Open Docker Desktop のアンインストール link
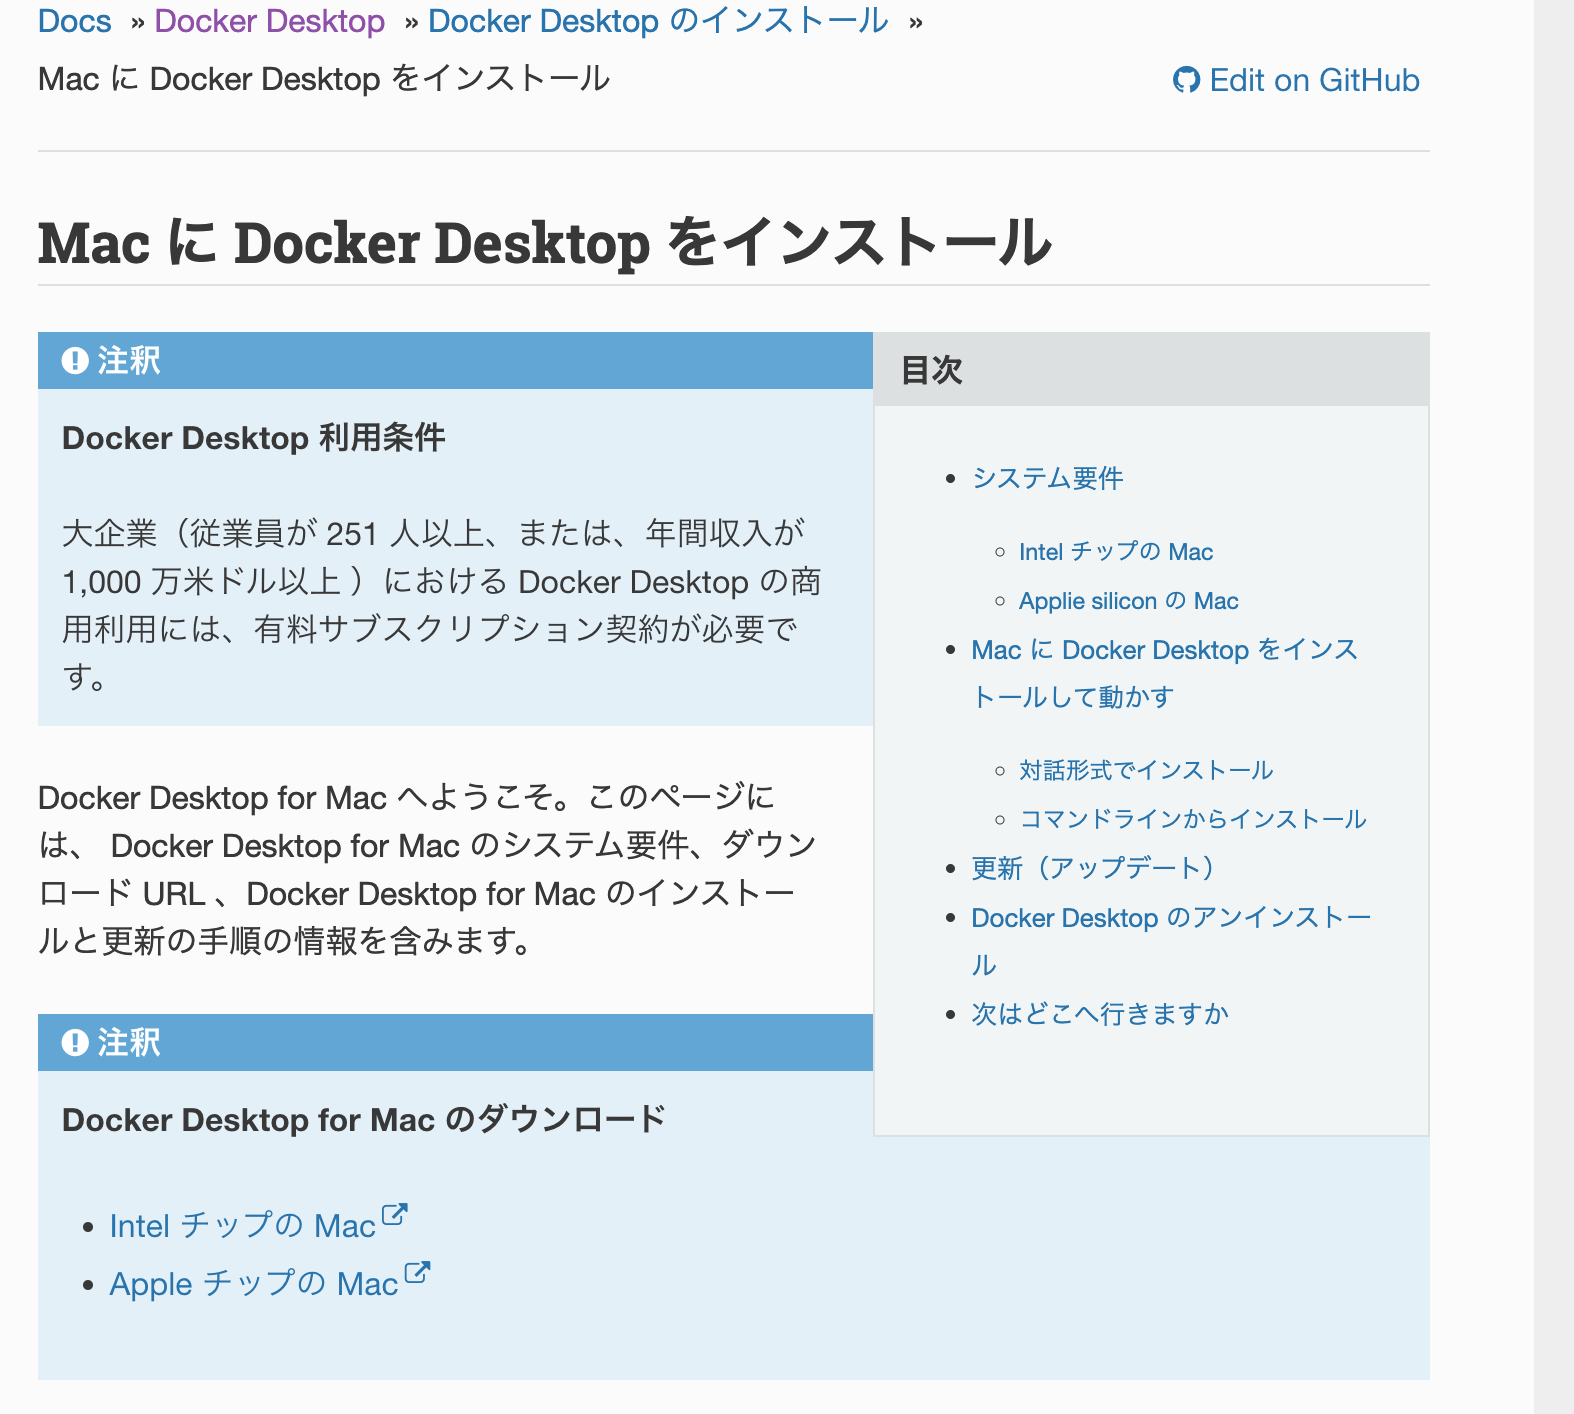 point(1171,941)
